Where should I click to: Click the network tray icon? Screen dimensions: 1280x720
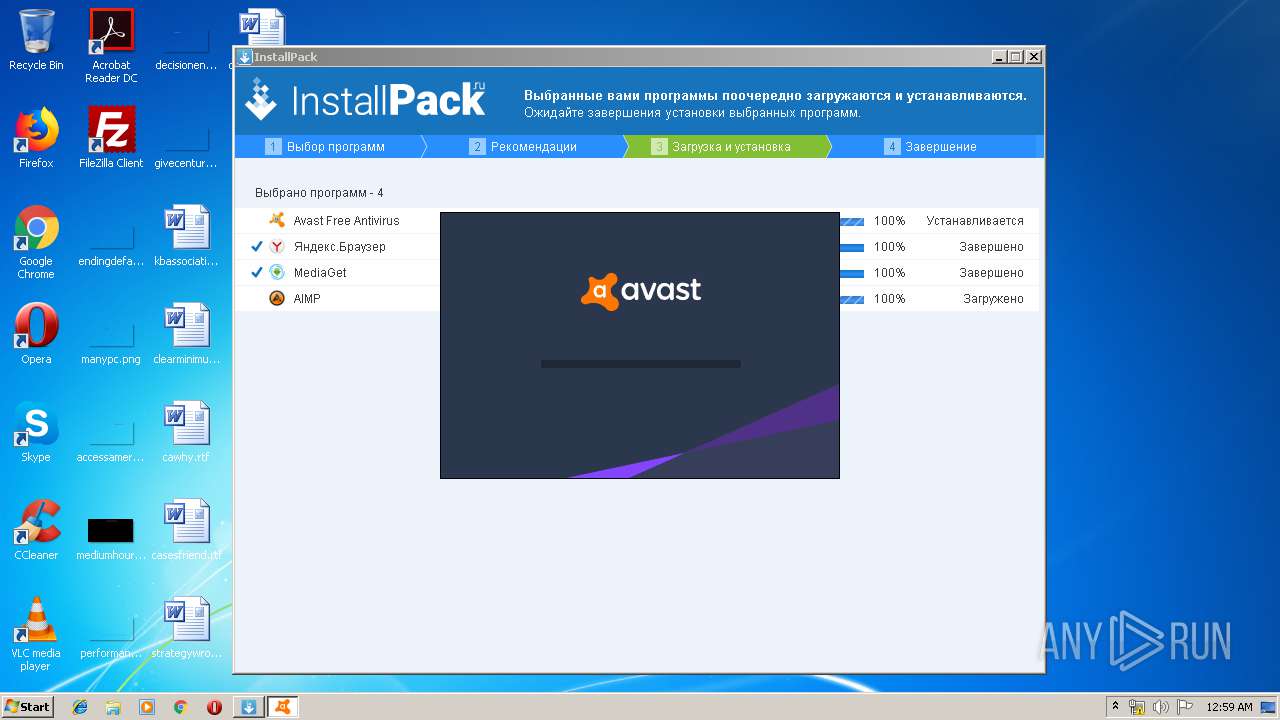click(x=1137, y=707)
